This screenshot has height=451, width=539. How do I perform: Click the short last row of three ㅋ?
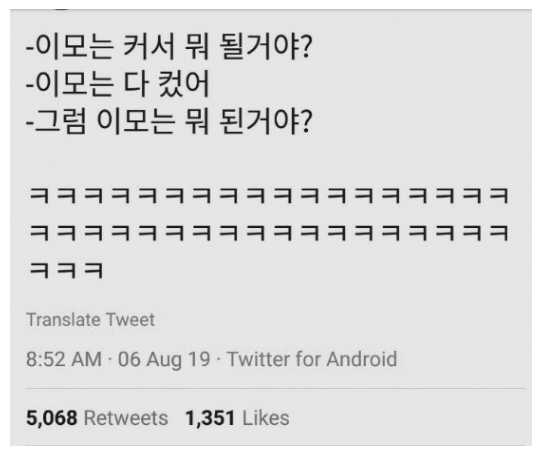pos(66,270)
